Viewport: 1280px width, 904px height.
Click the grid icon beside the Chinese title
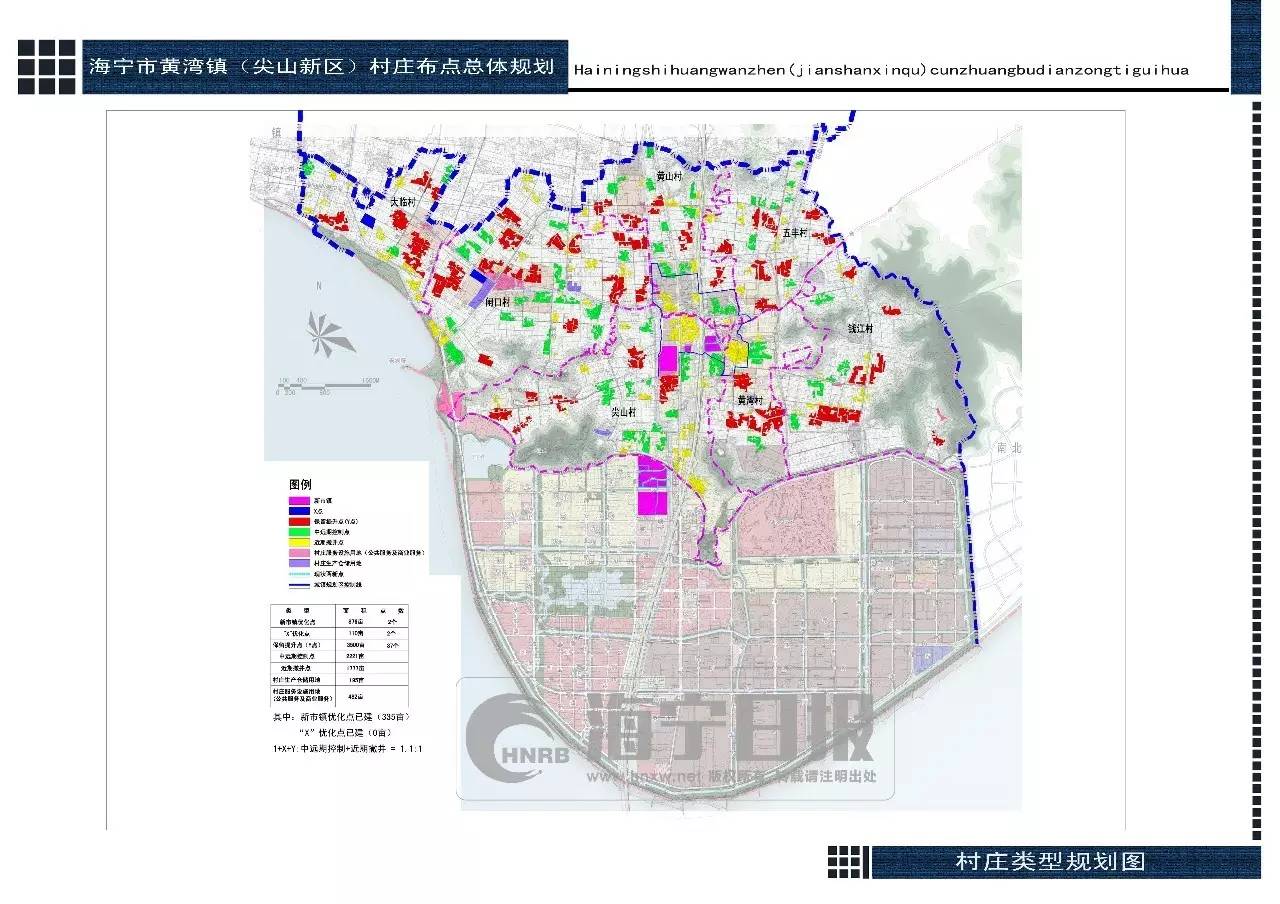point(47,67)
